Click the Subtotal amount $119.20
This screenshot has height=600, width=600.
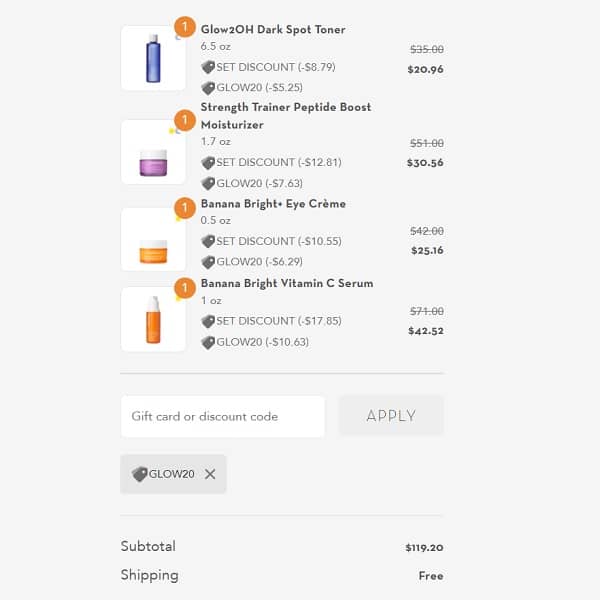coord(424,548)
